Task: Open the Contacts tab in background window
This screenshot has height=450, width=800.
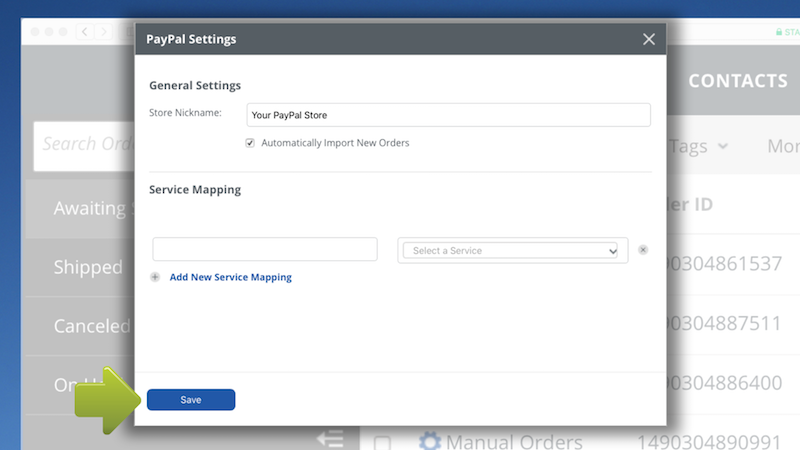Action: coord(738,81)
